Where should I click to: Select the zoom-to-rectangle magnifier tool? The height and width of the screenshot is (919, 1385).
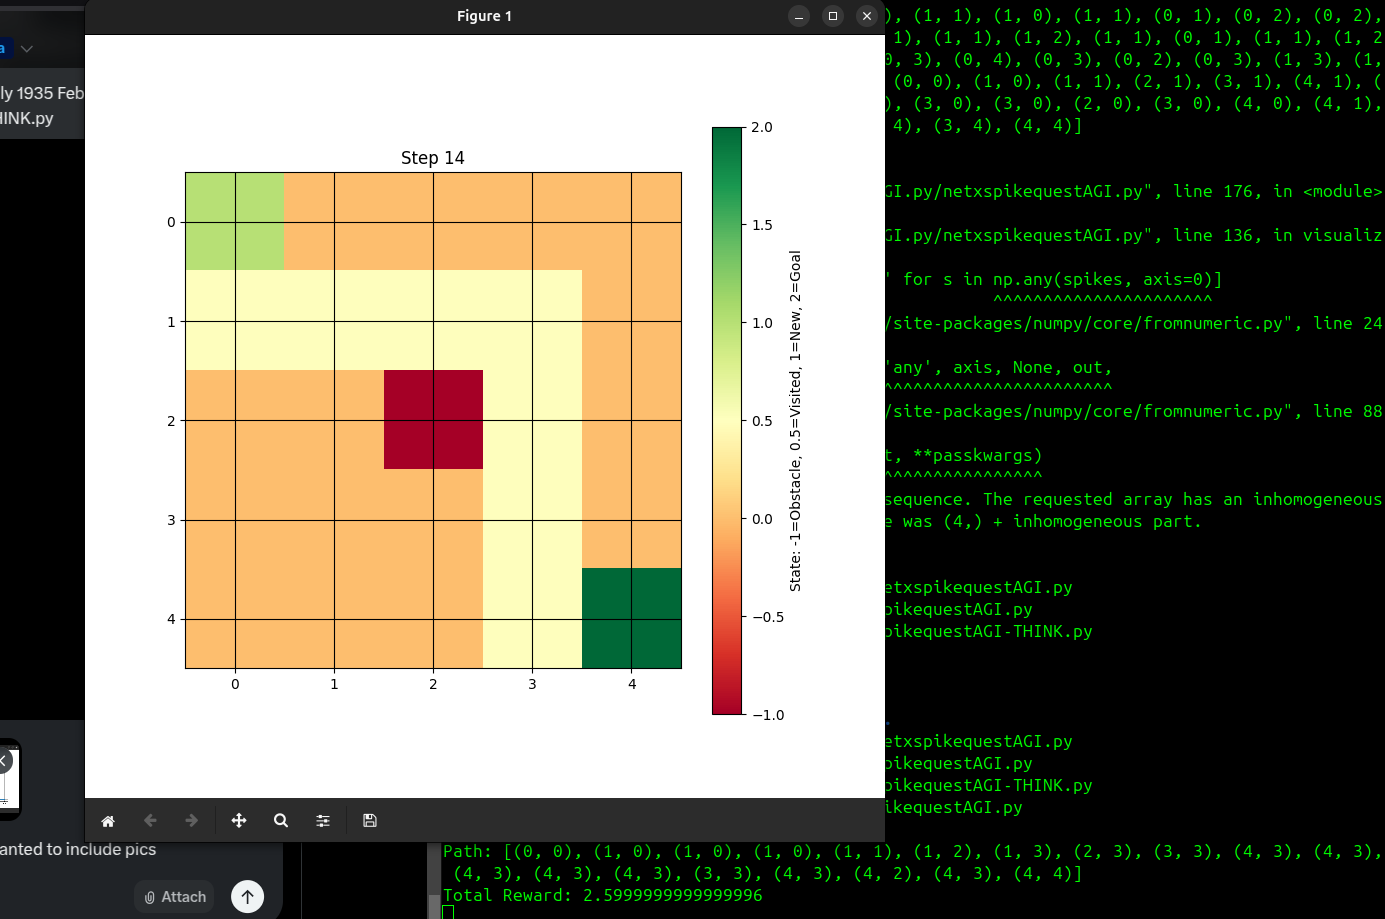(x=281, y=820)
